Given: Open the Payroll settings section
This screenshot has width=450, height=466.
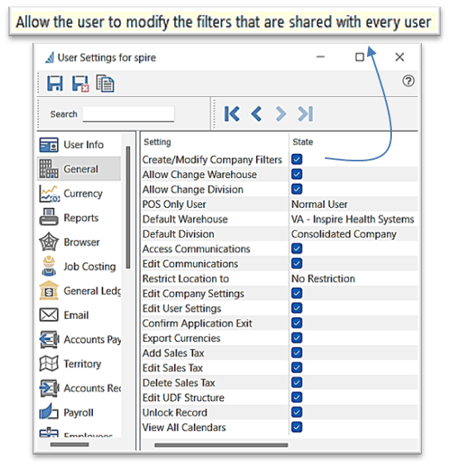Looking at the screenshot, I should [x=79, y=412].
